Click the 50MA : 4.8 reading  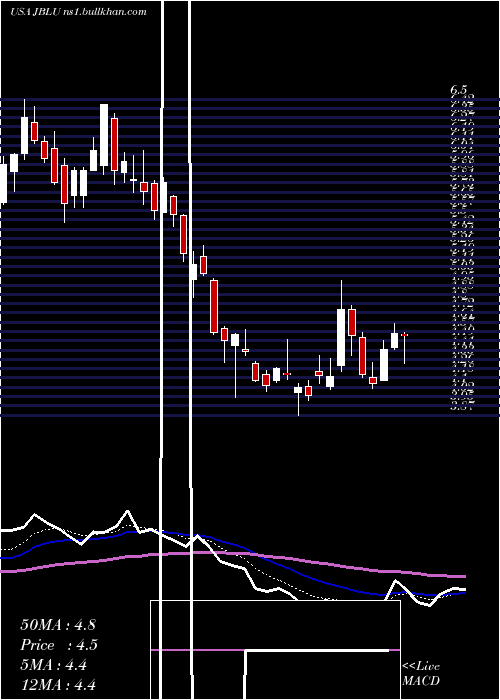(58, 625)
